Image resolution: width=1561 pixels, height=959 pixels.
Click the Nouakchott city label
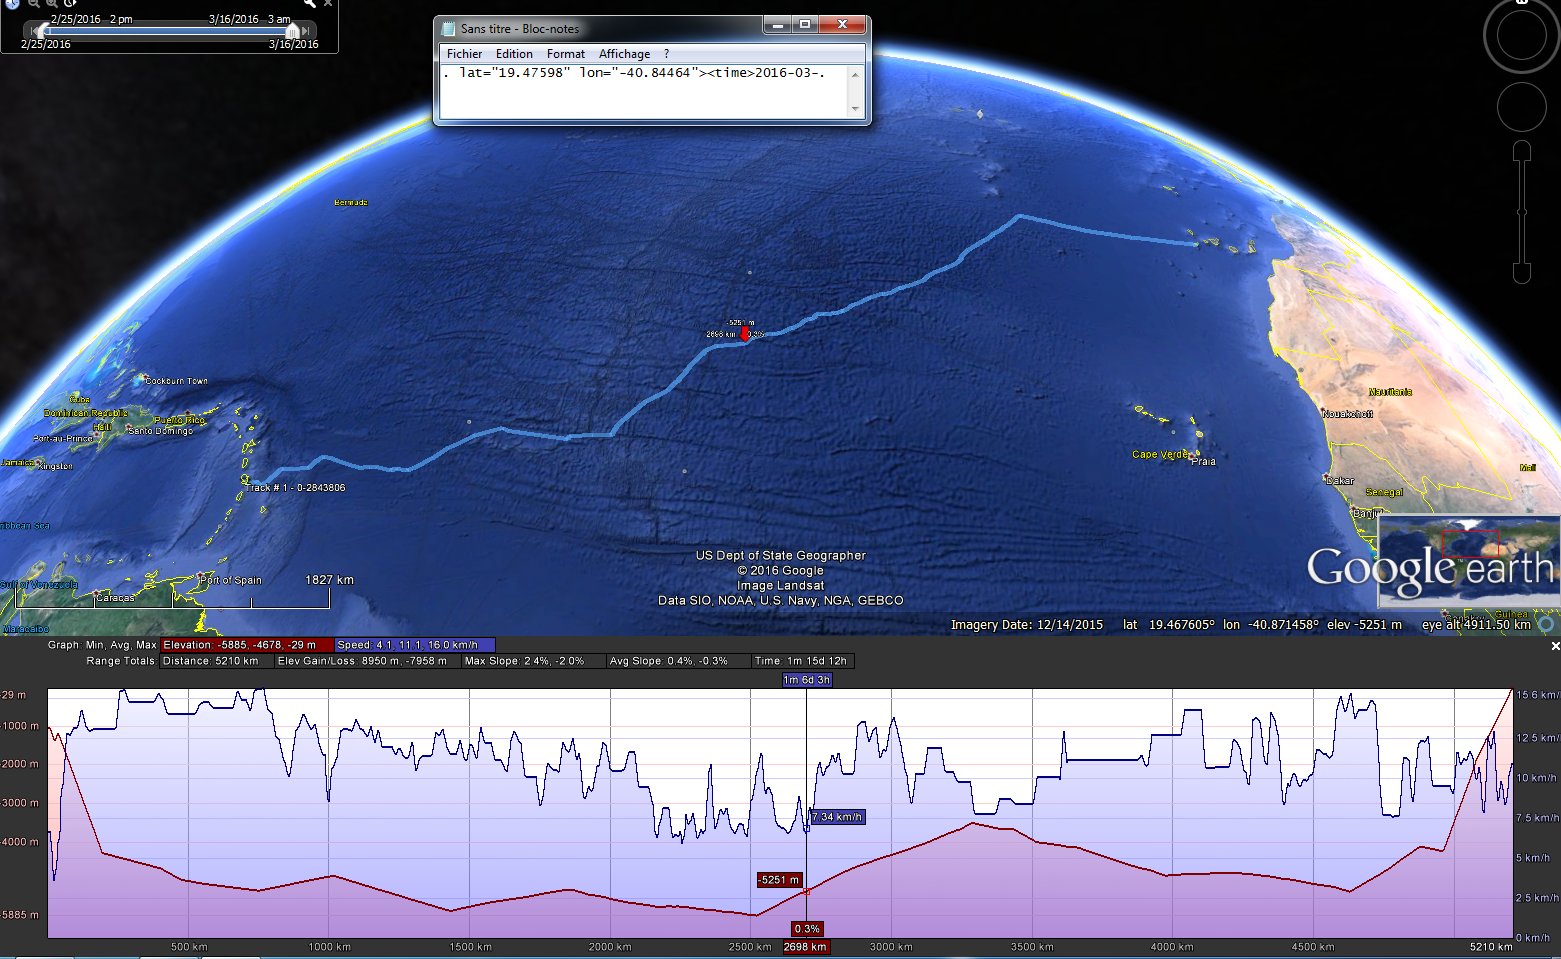[x=1348, y=414]
